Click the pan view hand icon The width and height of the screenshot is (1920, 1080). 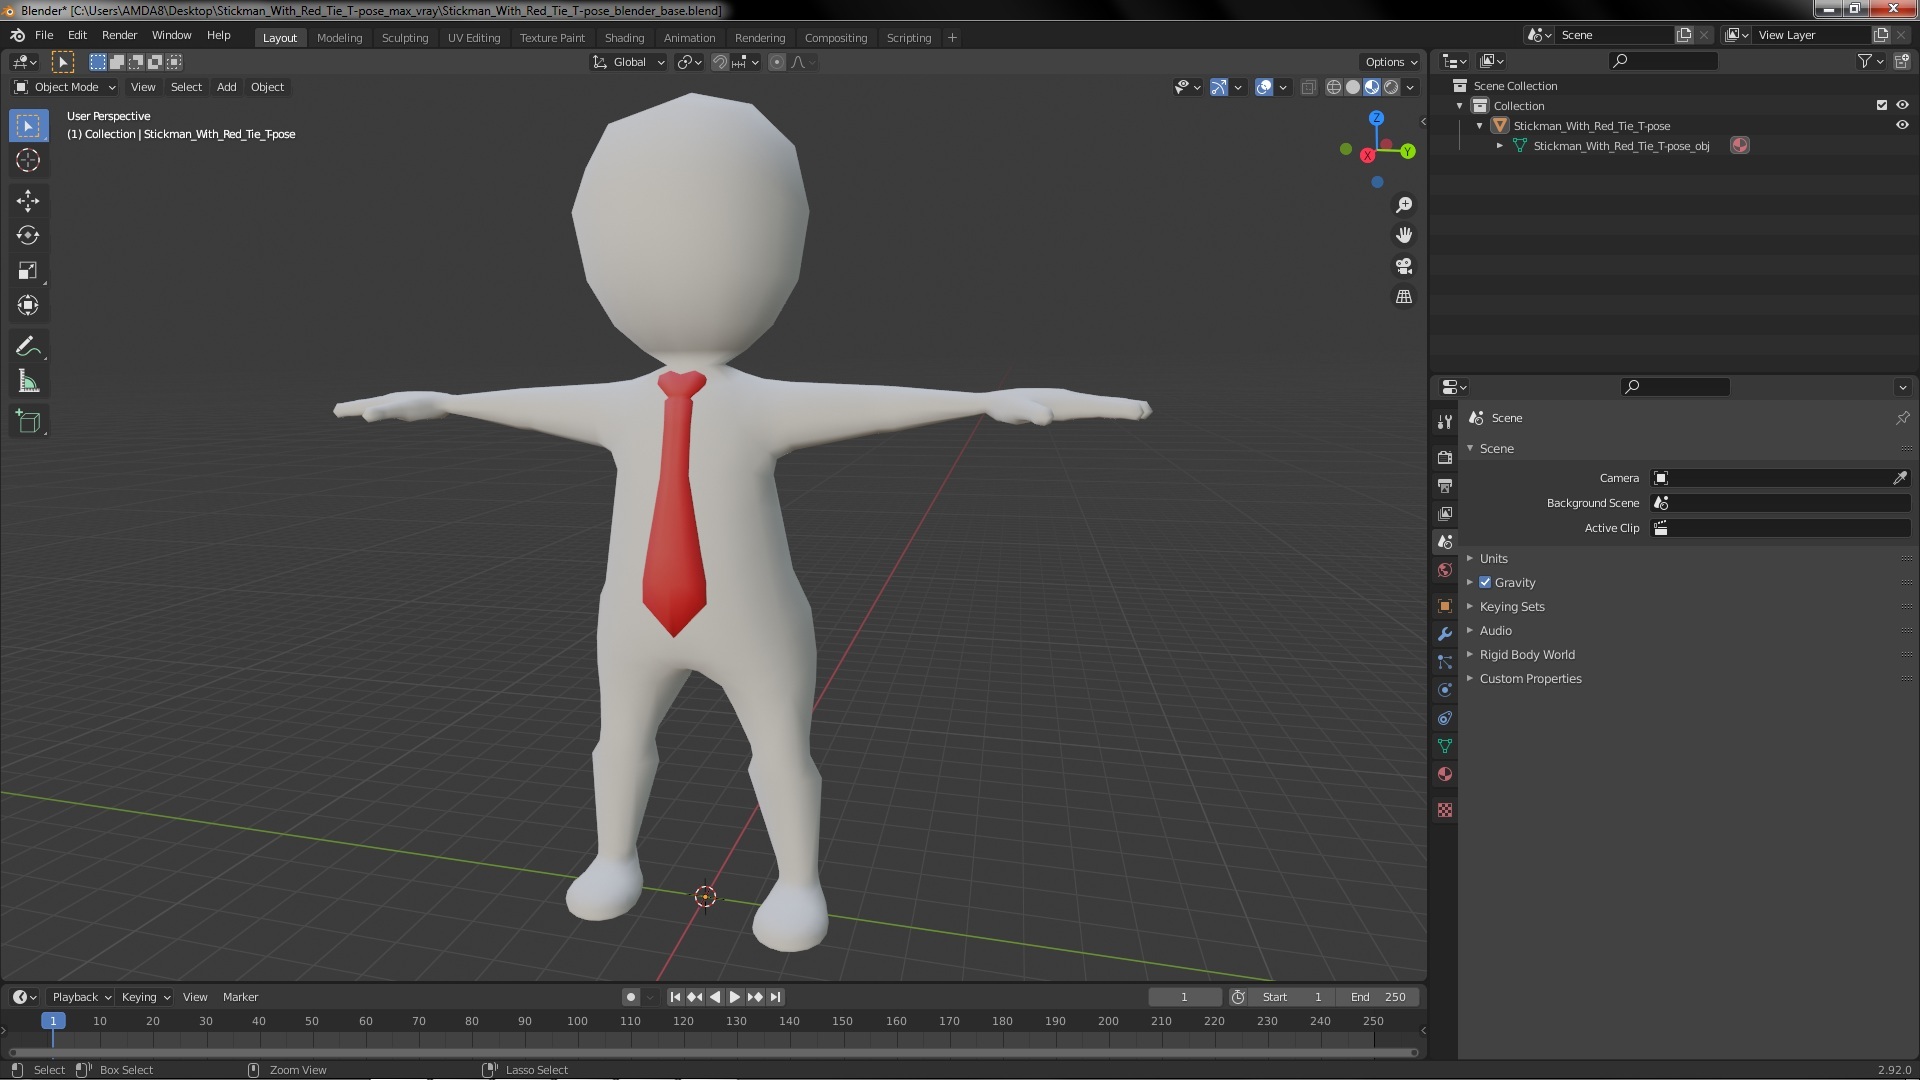[x=1404, y=235]
